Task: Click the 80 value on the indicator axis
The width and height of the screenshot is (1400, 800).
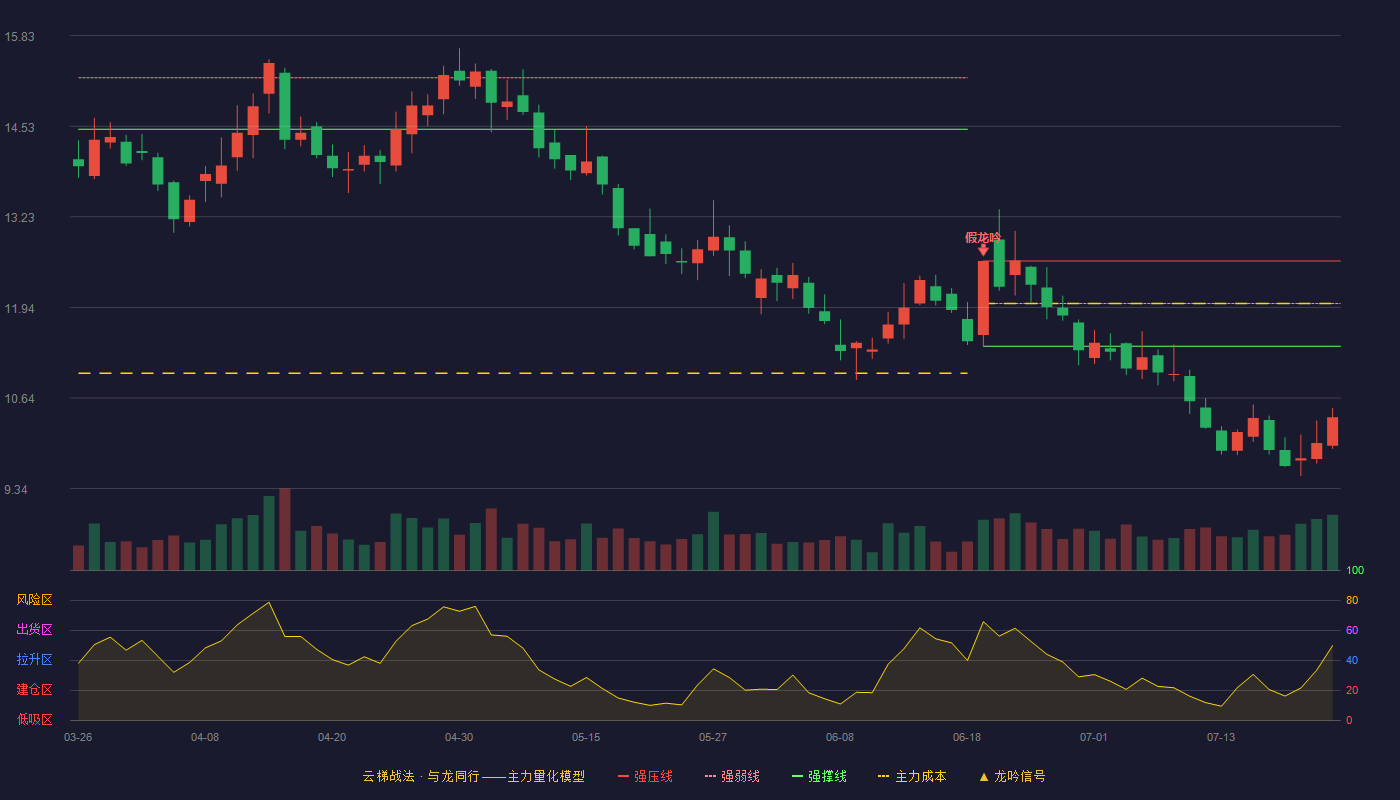Action: (x=1352, y=601)
